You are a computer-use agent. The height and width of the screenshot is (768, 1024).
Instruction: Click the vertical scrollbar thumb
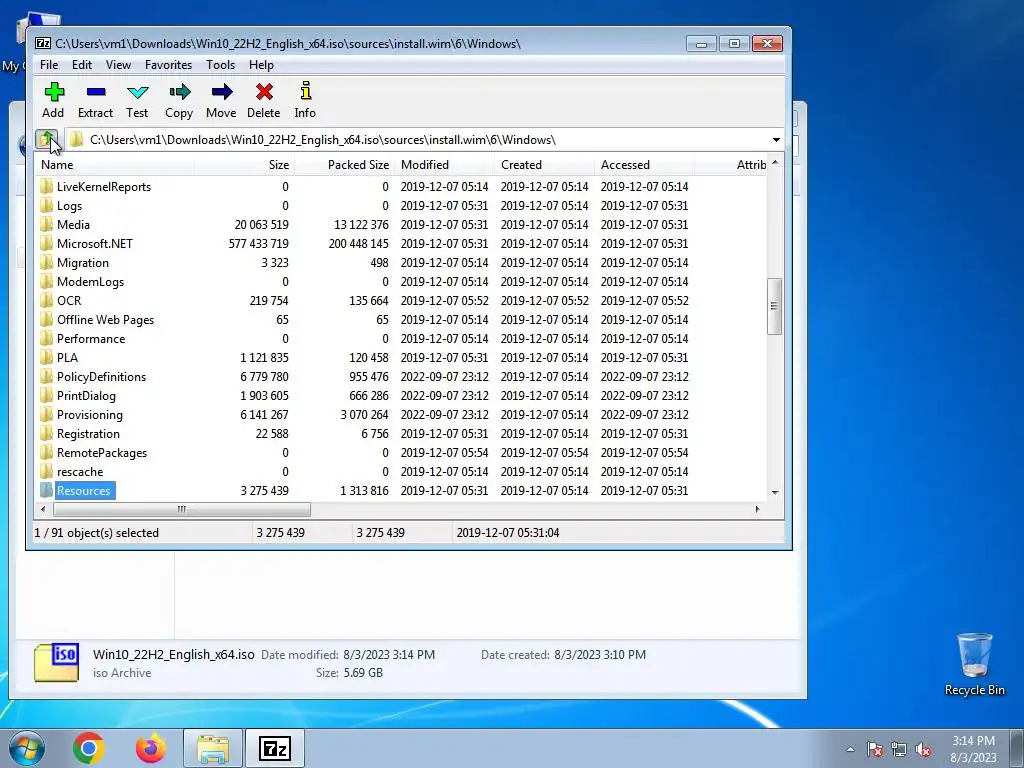point(775,306)
